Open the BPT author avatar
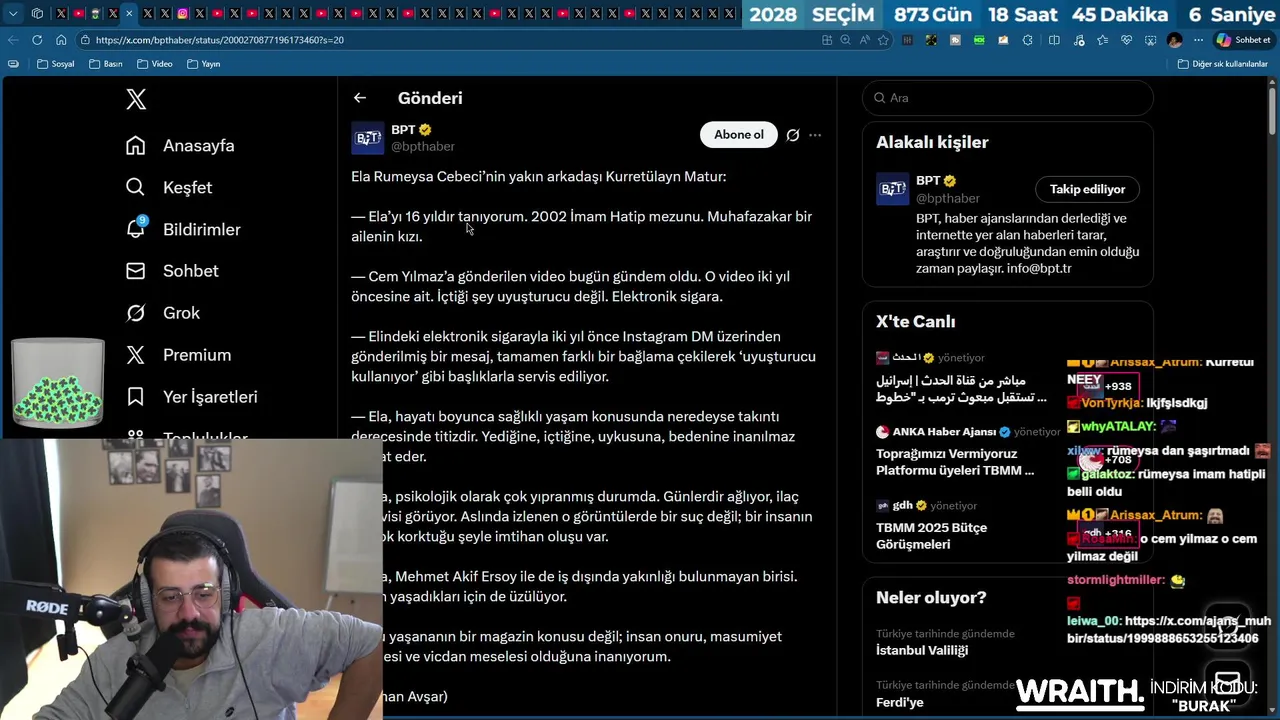This screenshot has height=720, width=1280. [x=368, y=138]
